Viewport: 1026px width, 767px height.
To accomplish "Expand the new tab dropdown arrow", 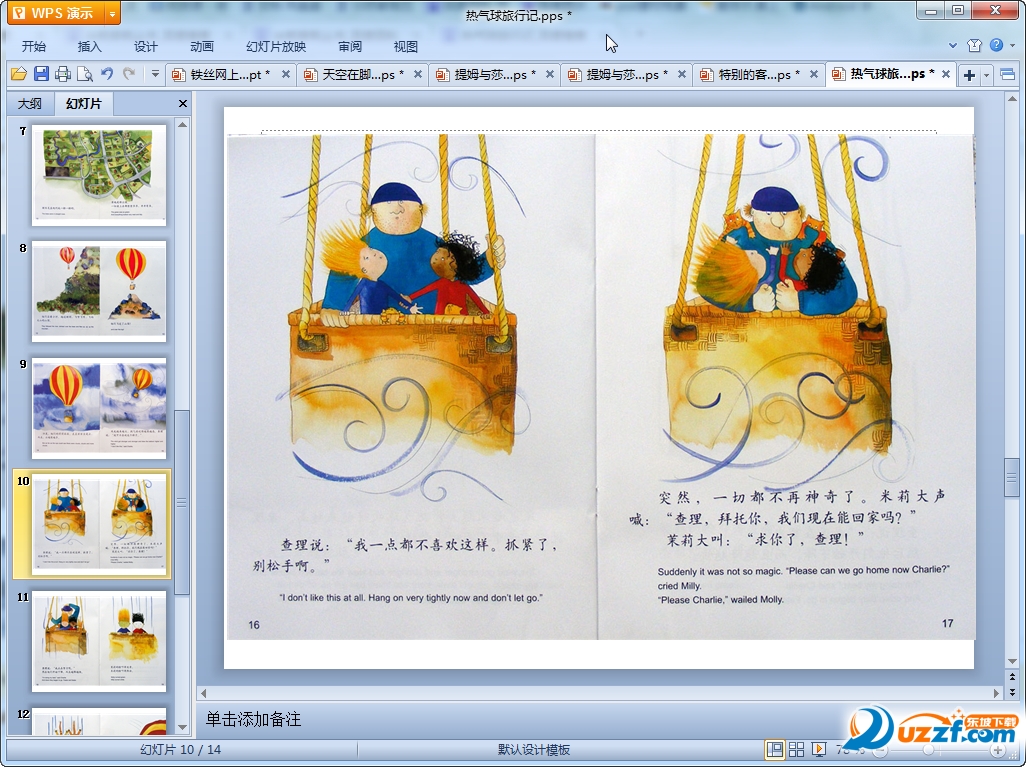I will pyautogui.click(x=987, y=75).
